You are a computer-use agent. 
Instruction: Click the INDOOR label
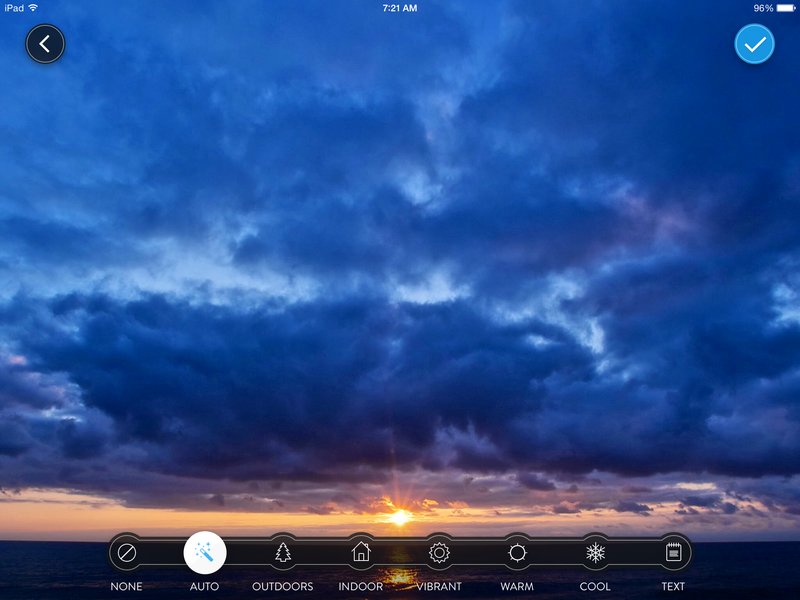click(361, 586)
